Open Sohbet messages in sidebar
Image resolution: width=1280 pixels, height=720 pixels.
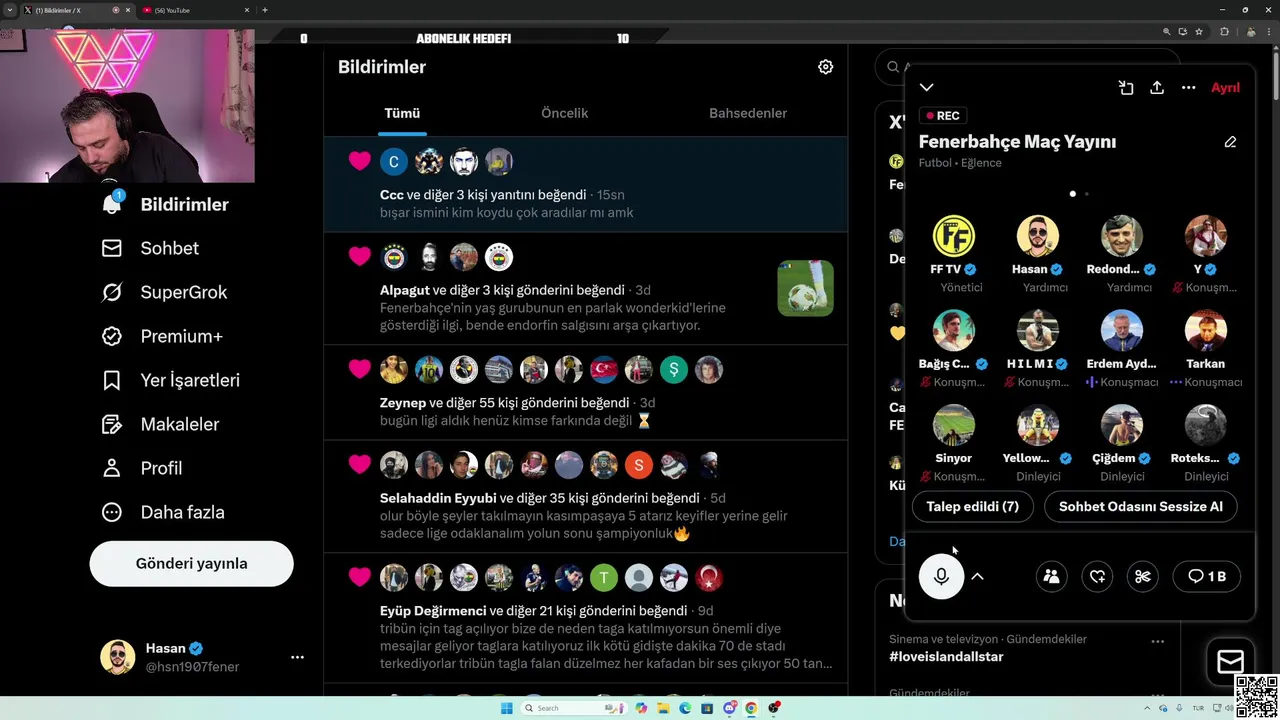pos(150,248)
